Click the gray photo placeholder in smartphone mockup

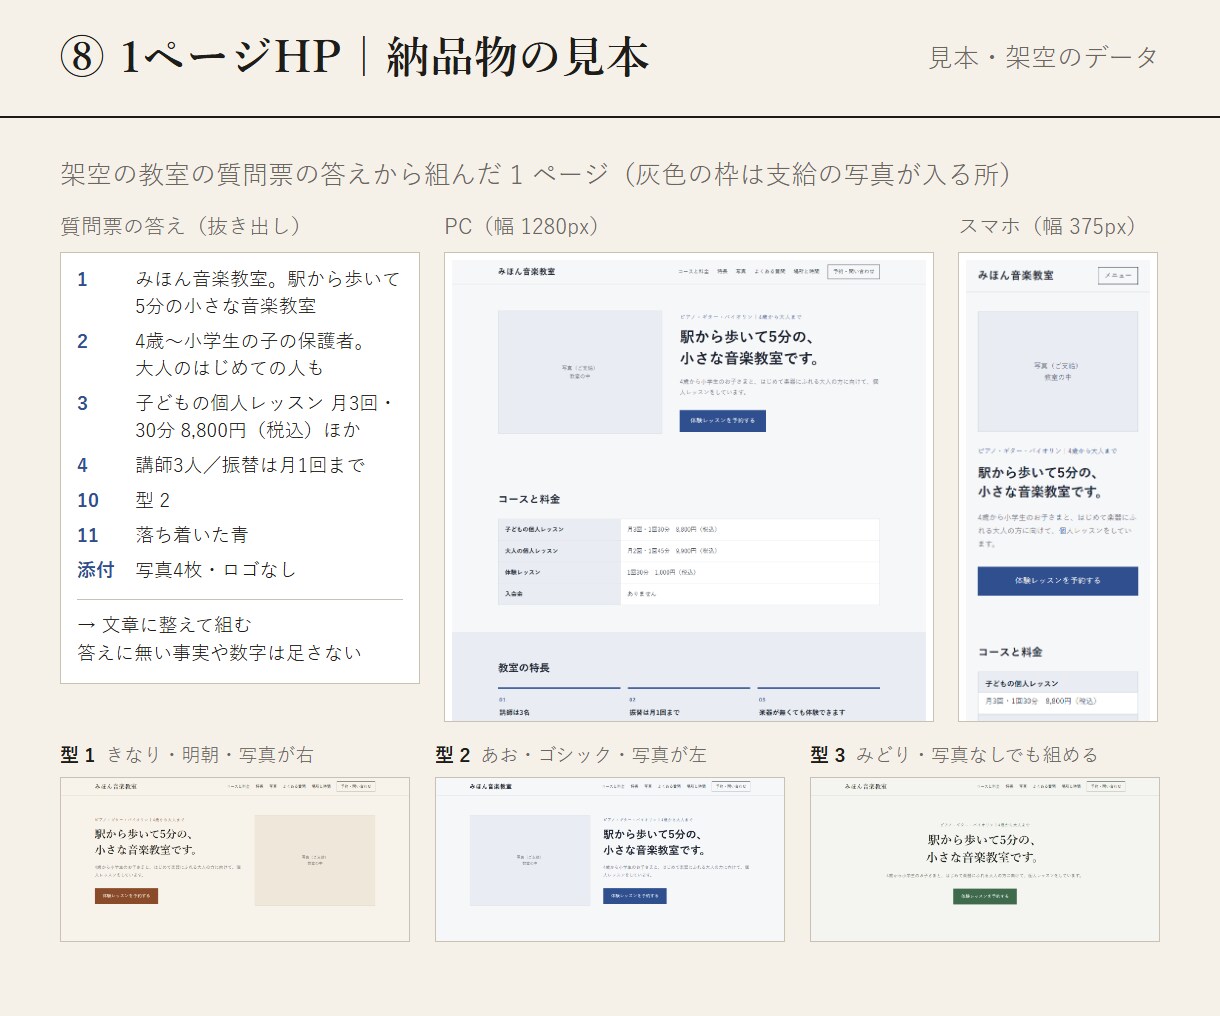(x=1057, y=371)
